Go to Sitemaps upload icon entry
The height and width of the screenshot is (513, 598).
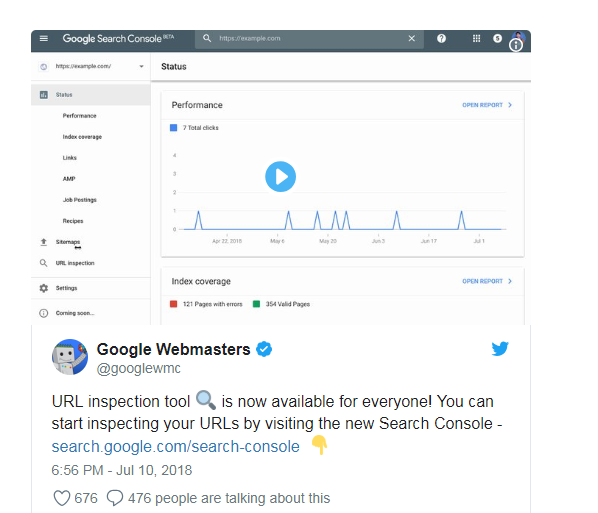pyautogui.click(x=43, y=242)
